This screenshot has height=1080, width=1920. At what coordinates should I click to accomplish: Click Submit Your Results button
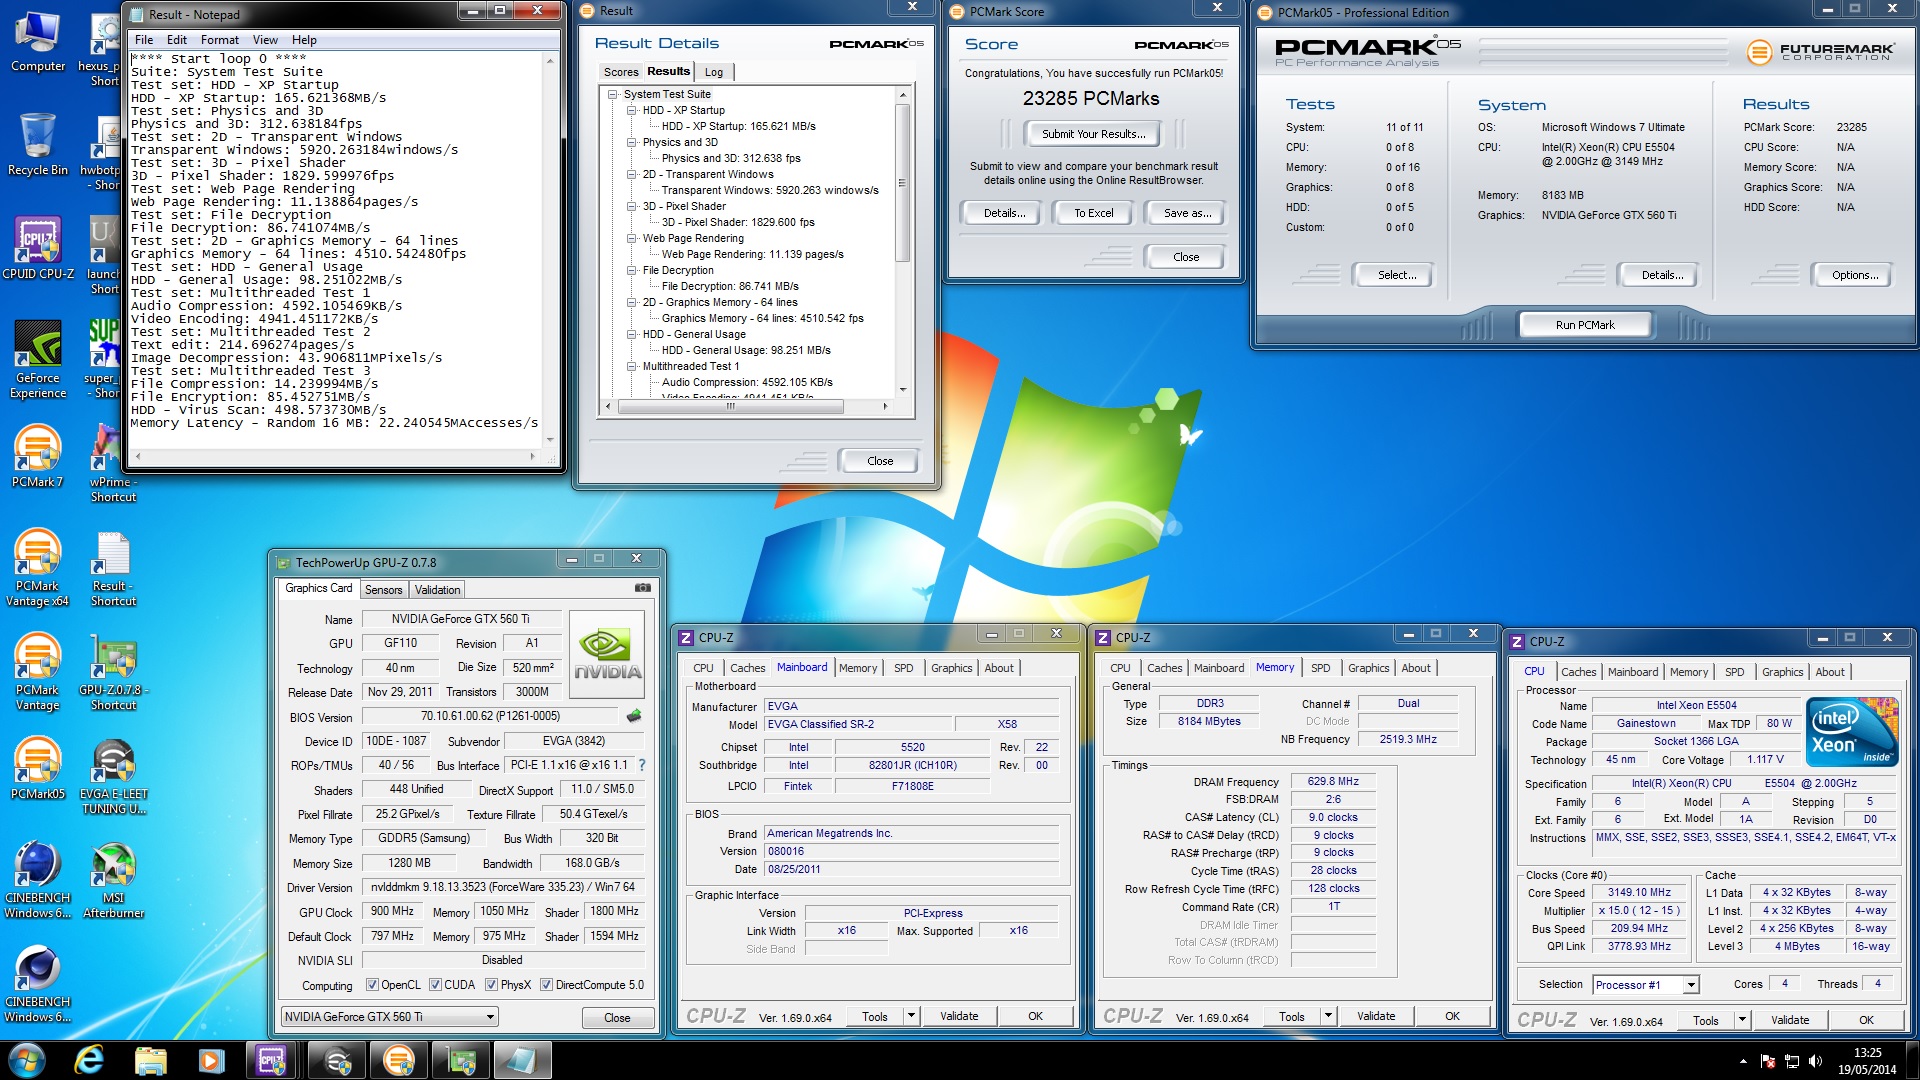pos(1093,134)
